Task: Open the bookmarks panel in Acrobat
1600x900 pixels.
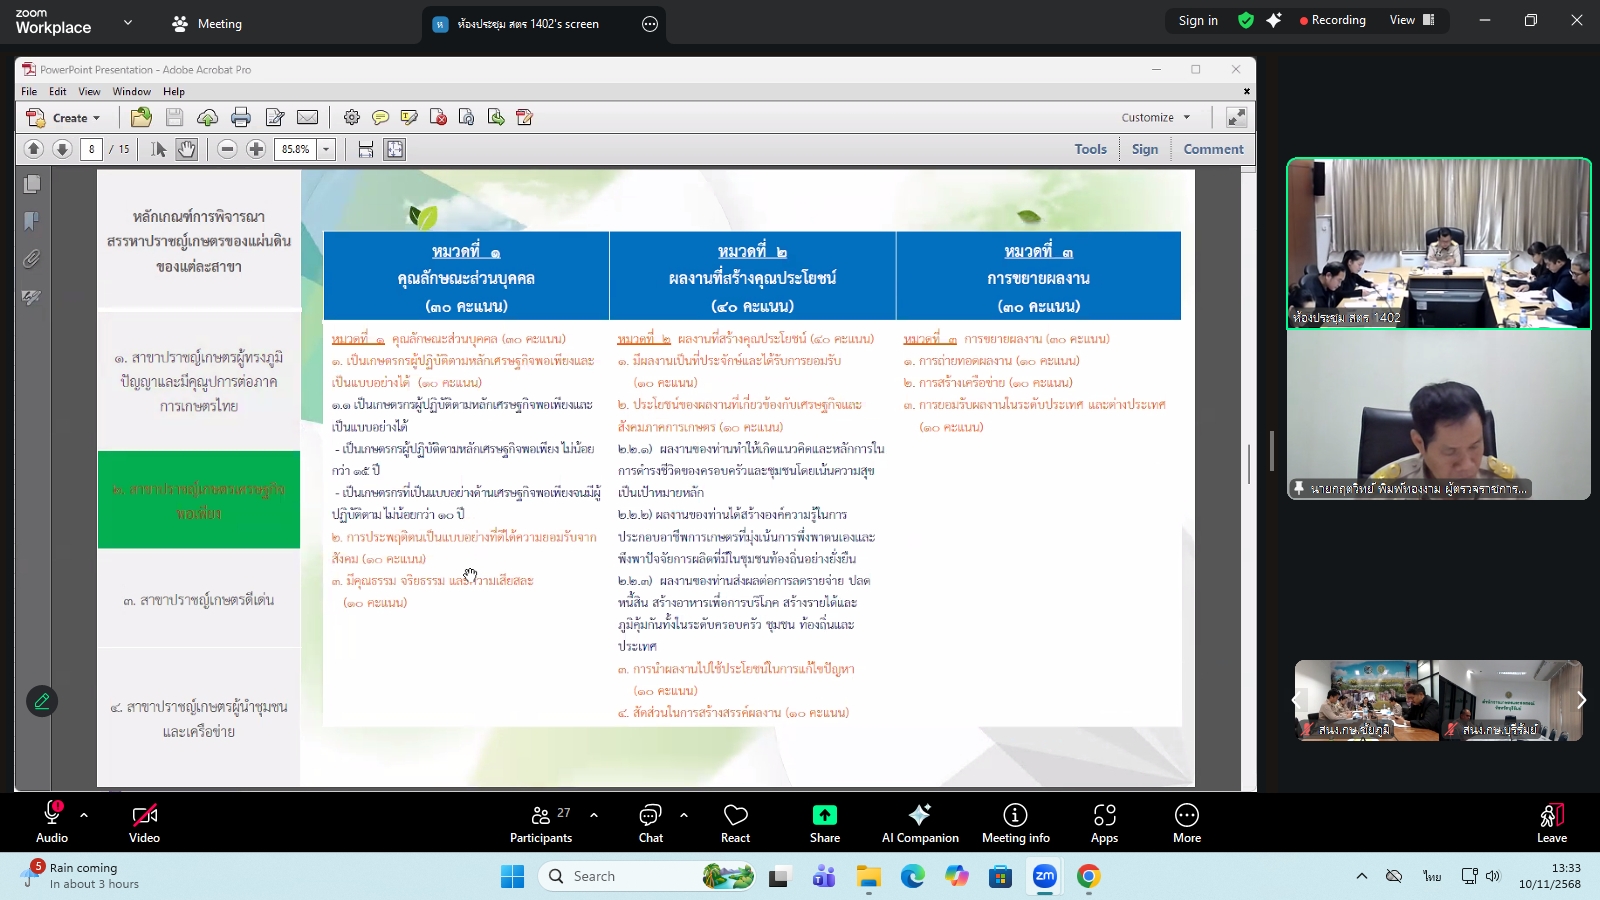Action: click(x=31, y=221)
